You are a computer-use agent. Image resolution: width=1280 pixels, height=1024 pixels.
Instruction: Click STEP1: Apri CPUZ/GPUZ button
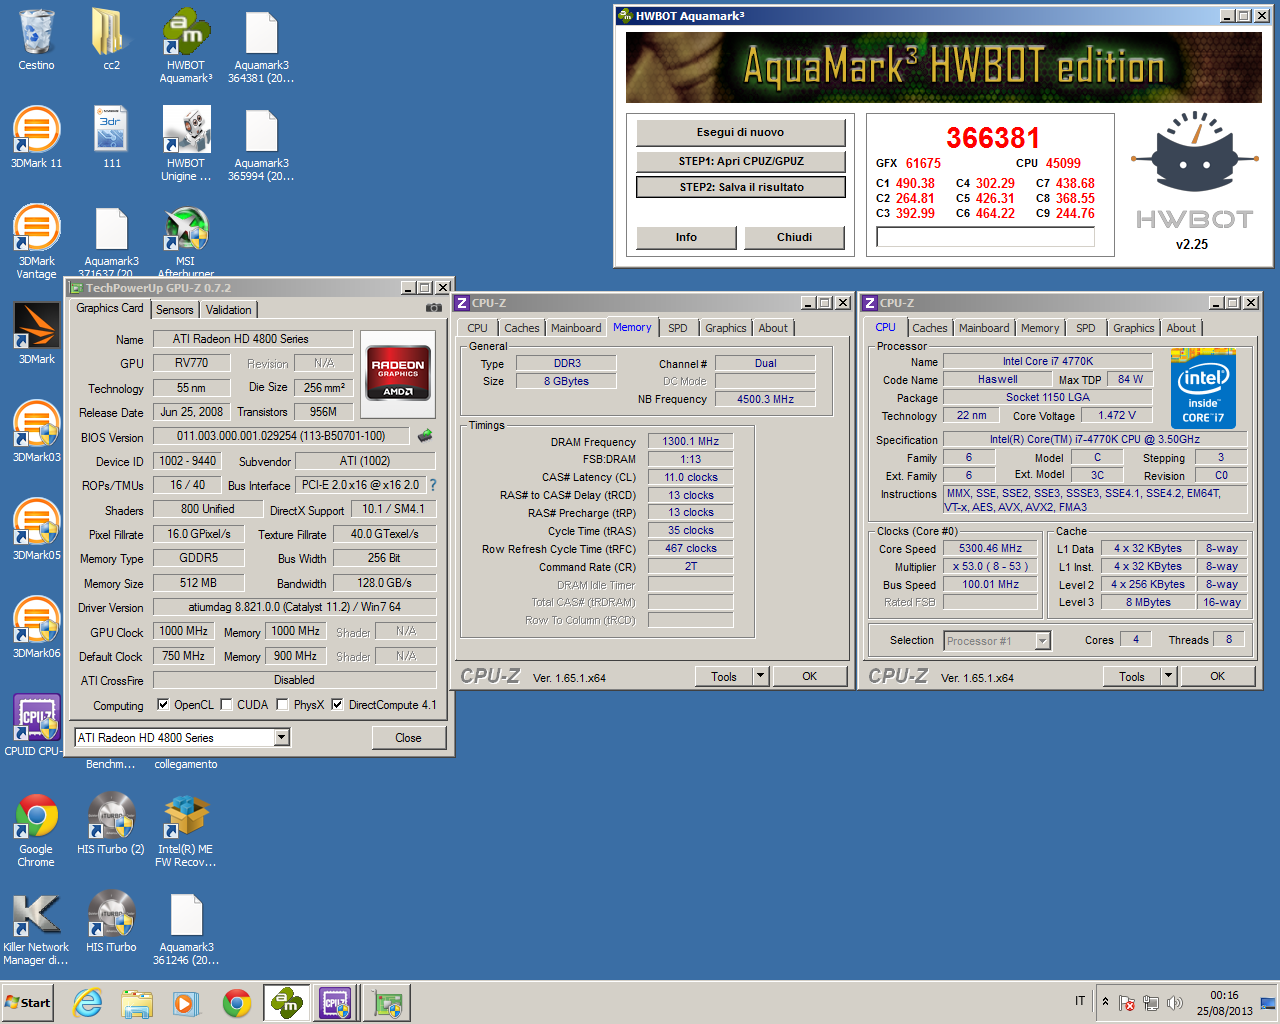(741, 161)
